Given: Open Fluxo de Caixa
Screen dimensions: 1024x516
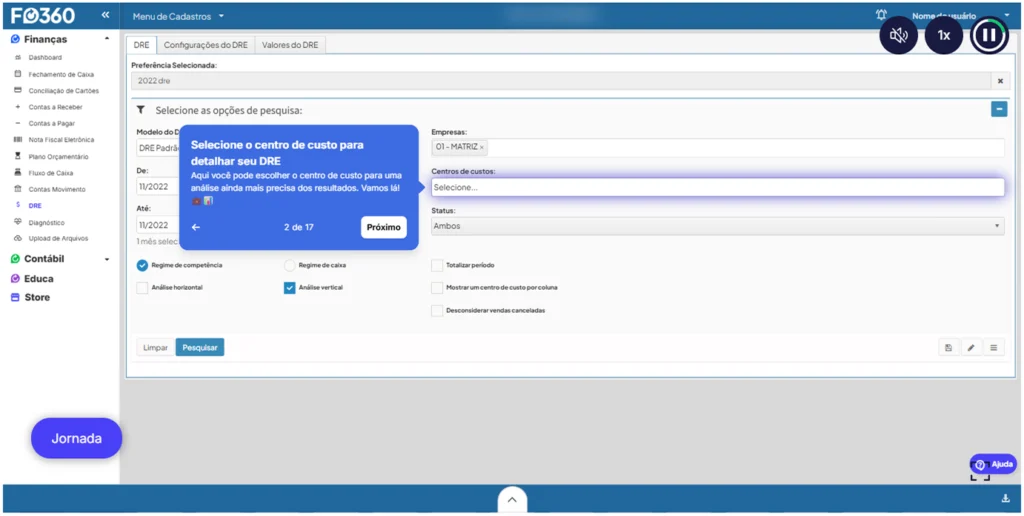Looking at the screenshot, I should (x=51, y=173).
